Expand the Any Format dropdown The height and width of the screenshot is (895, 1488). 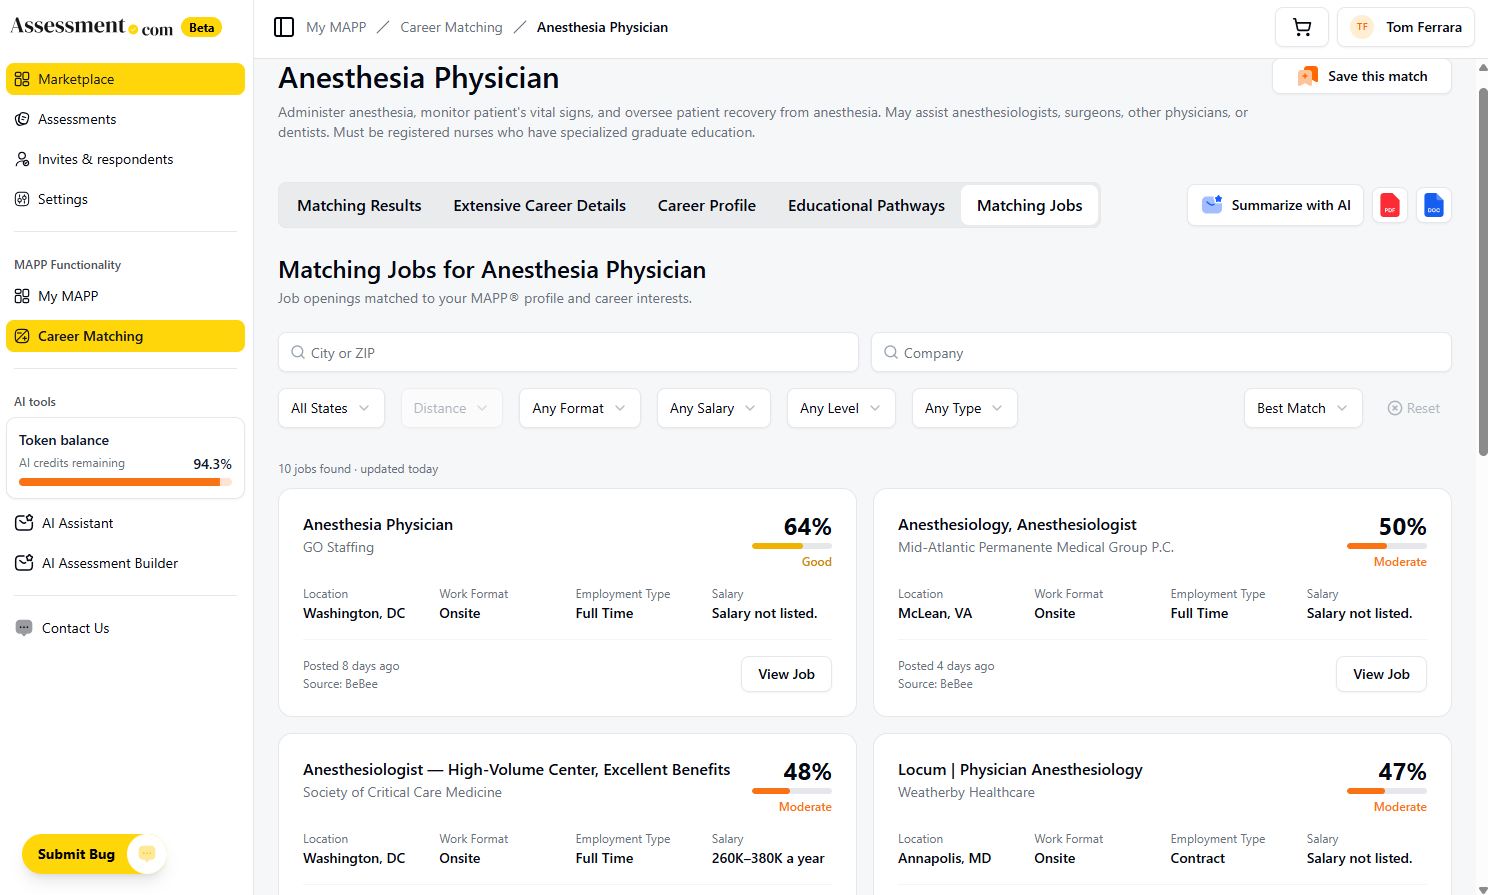579,408
